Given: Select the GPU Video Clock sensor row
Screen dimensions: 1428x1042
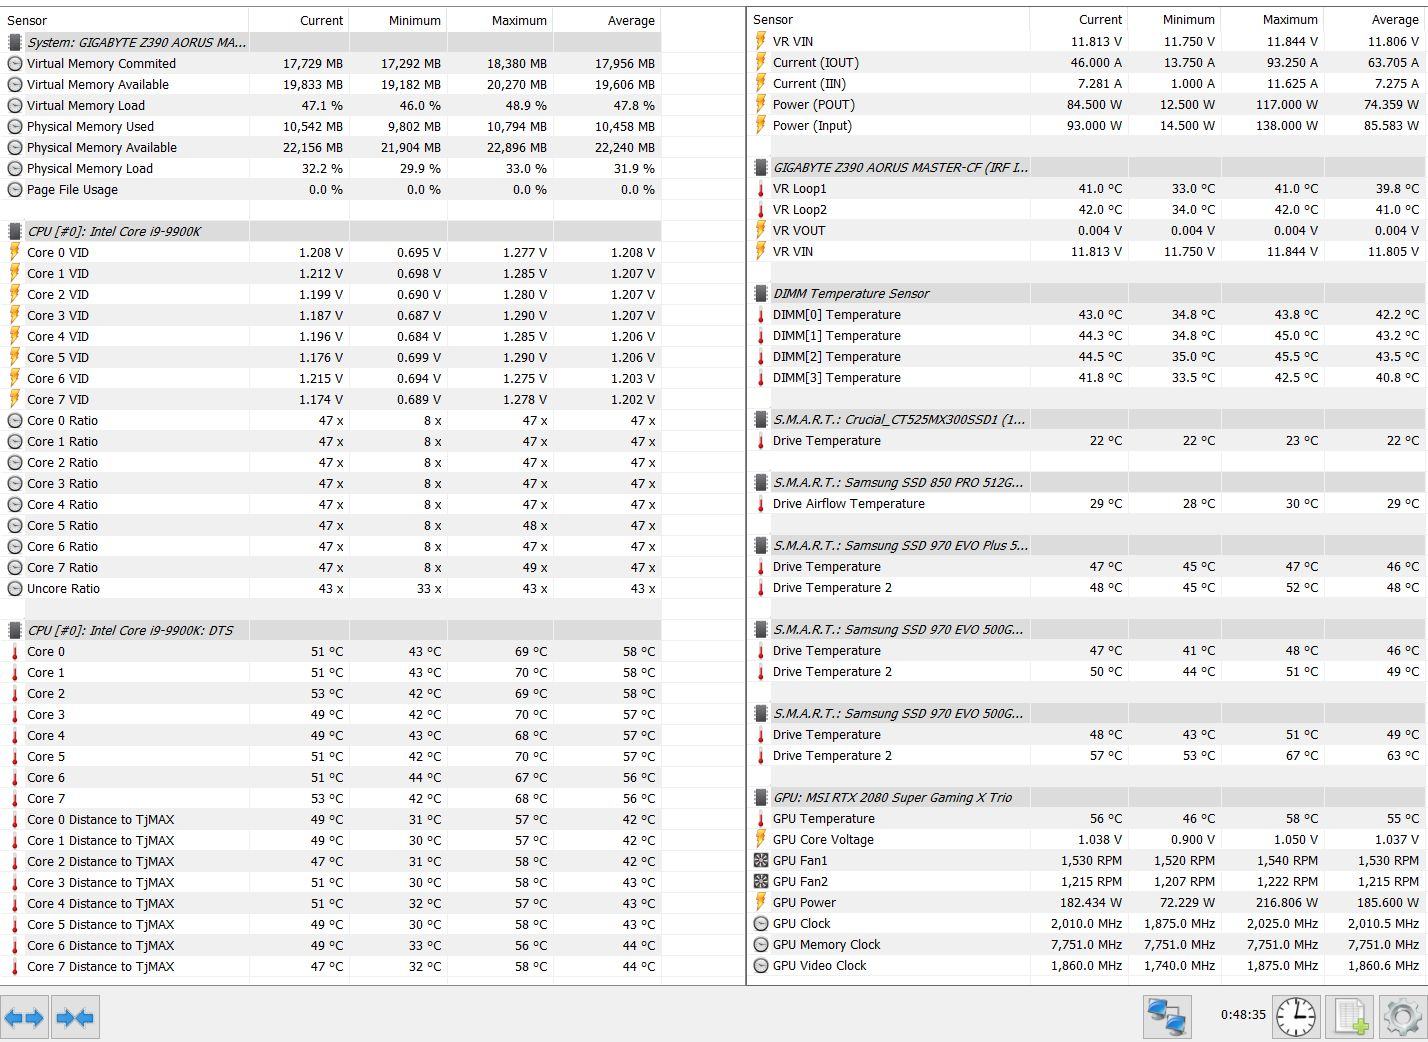Looking at the screenshot, I should pyautogui.click(x=1088, y=966).
